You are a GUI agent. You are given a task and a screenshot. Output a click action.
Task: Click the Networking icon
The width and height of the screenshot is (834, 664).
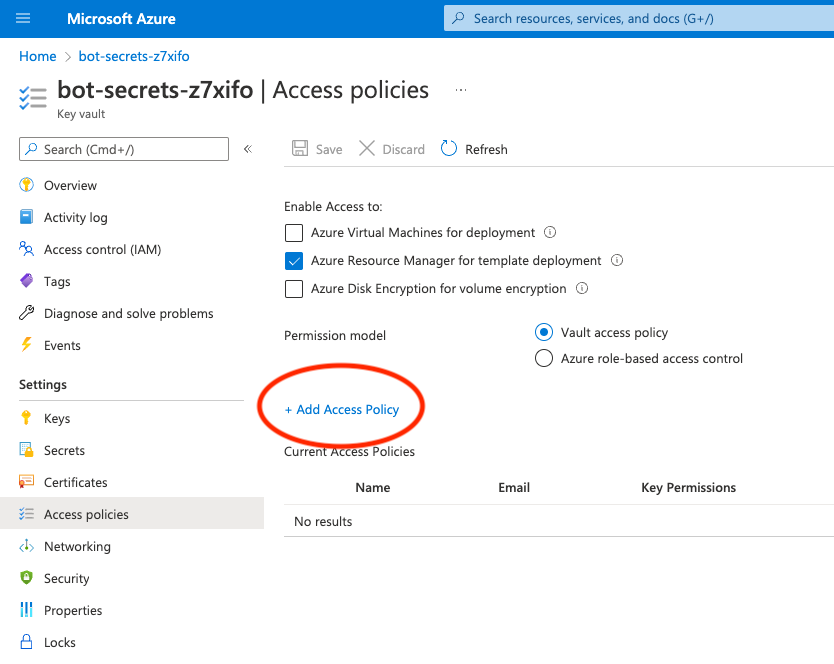tap(26, 546)
